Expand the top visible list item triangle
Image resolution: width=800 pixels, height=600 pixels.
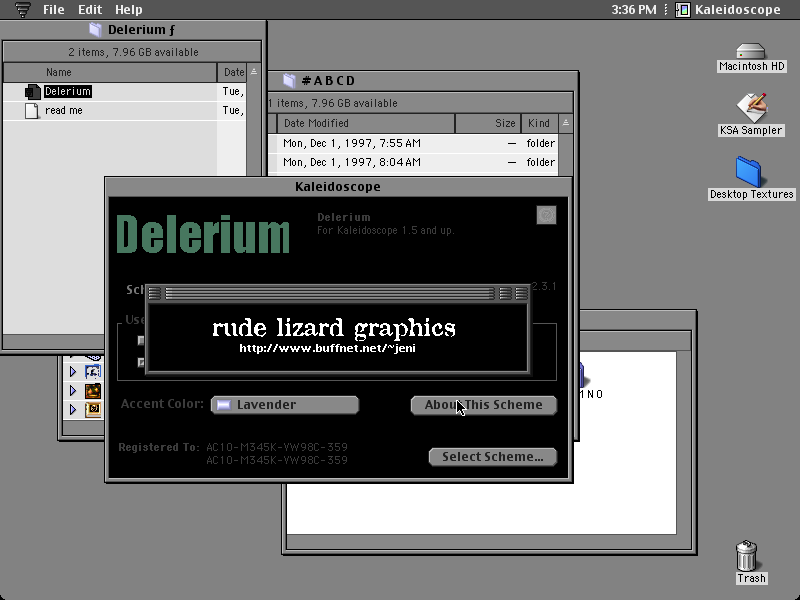coord(72,371)
